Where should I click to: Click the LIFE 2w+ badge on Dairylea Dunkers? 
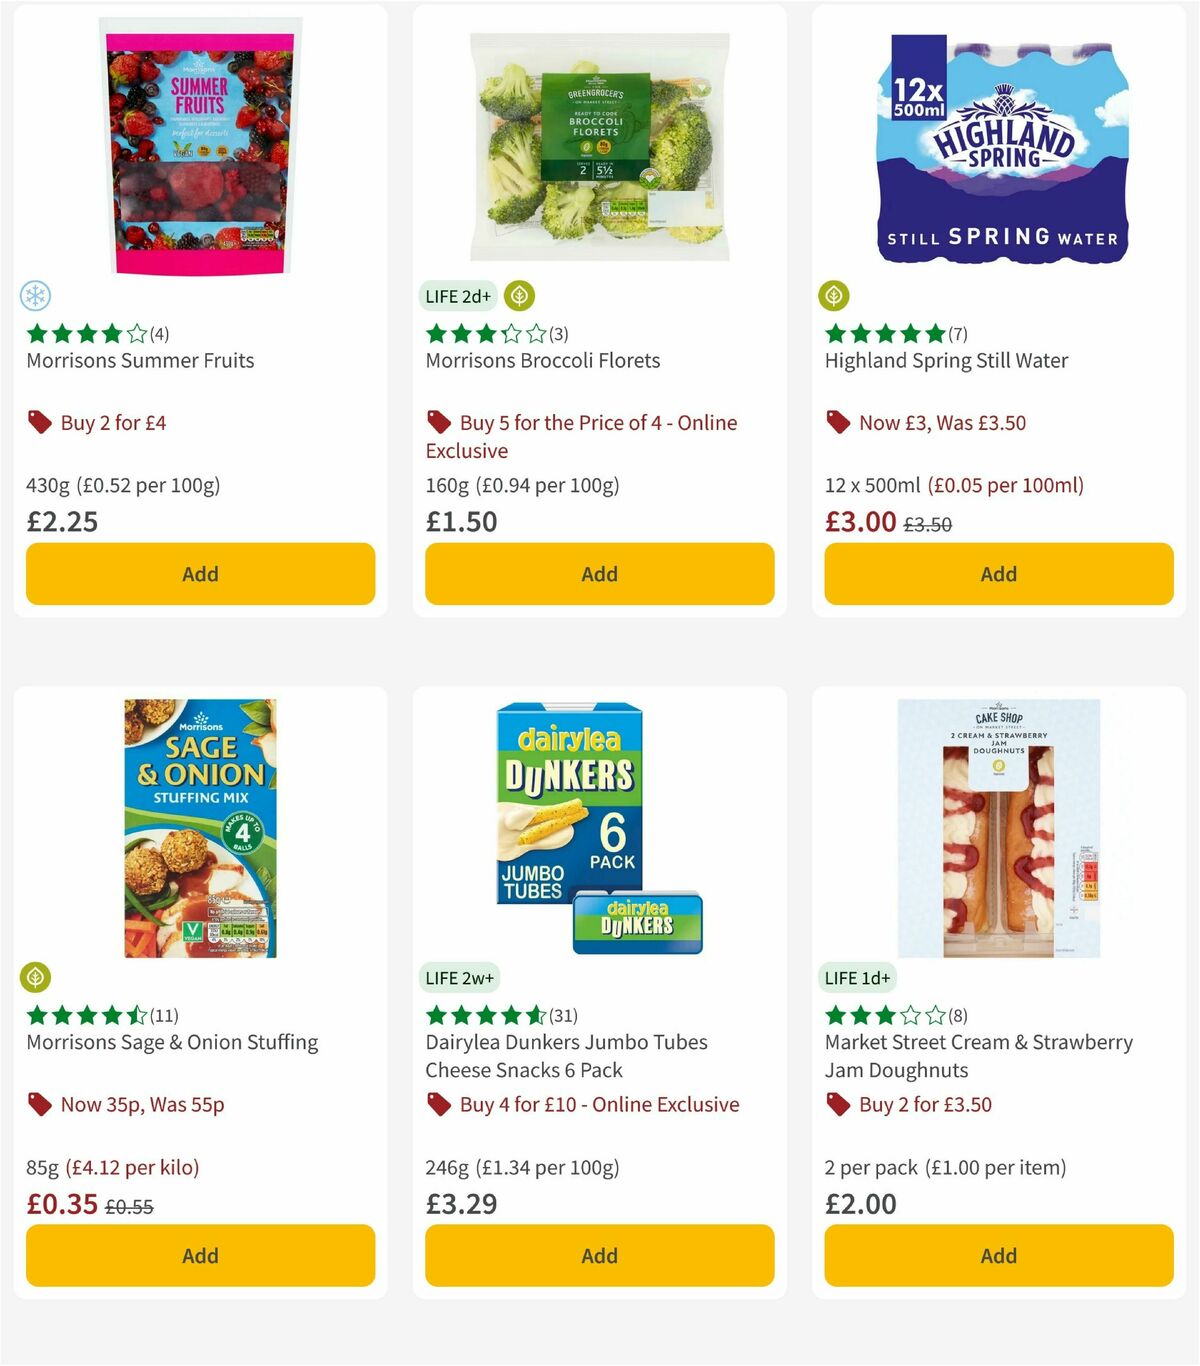pos(459,977)
